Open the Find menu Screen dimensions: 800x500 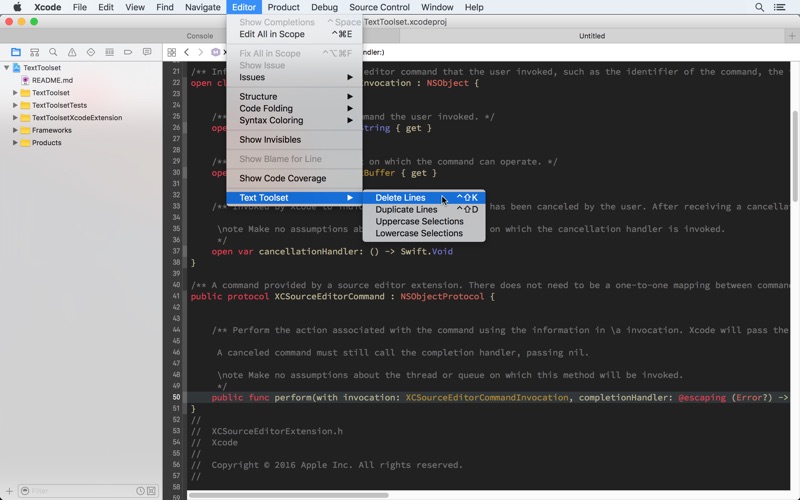point(165,7)
